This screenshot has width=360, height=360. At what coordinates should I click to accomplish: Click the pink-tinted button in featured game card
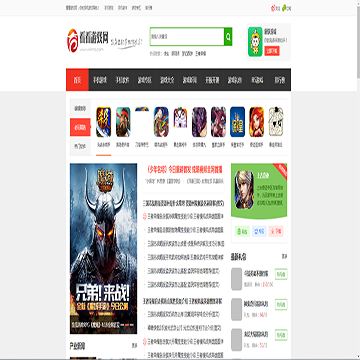(x=276, y=231)
